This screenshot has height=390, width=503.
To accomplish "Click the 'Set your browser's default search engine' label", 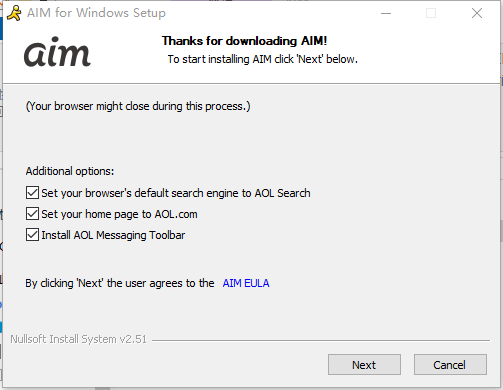I will (176, 193).
